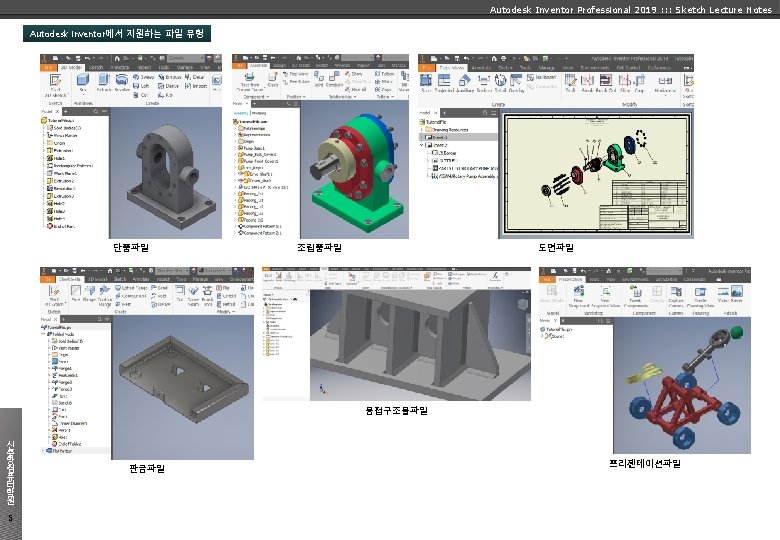The width and height of the screenshot is (780, 540).
Task: Select Extrusion2 in the part browser tree
Action: [60, 181]
